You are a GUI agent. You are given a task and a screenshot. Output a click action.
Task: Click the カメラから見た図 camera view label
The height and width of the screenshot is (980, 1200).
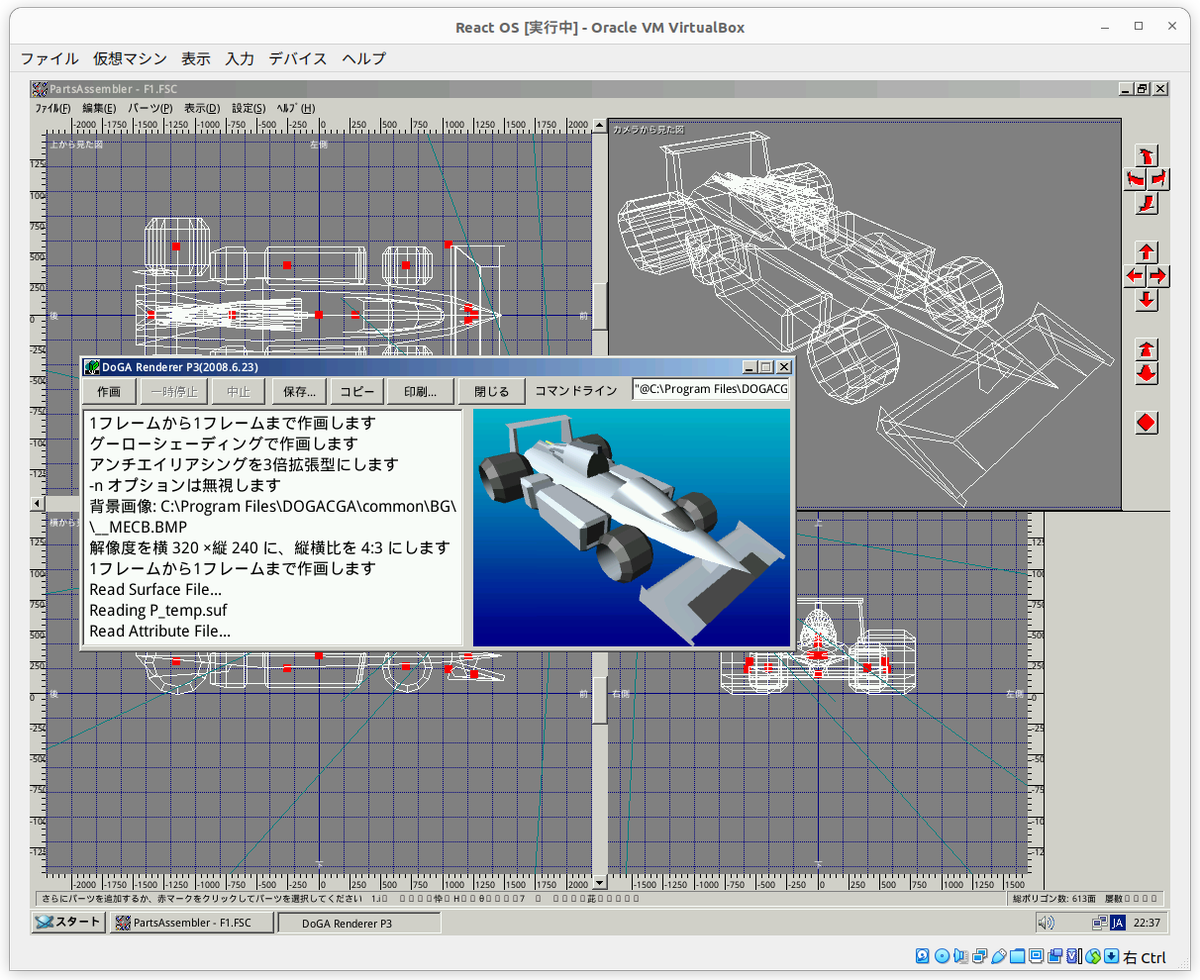pos(648,130)
